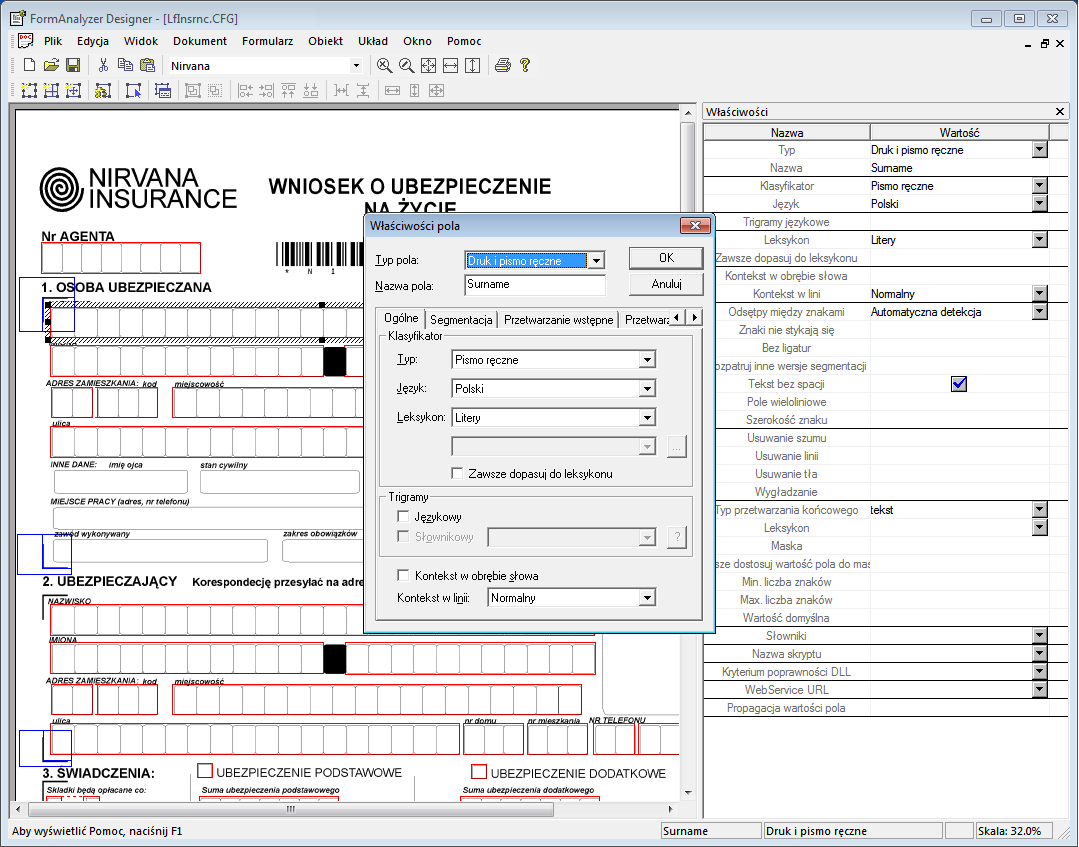This screenshot has height=847, width=1079.
Task: Click the Fit to Width icon
Action: click(449, 65)
